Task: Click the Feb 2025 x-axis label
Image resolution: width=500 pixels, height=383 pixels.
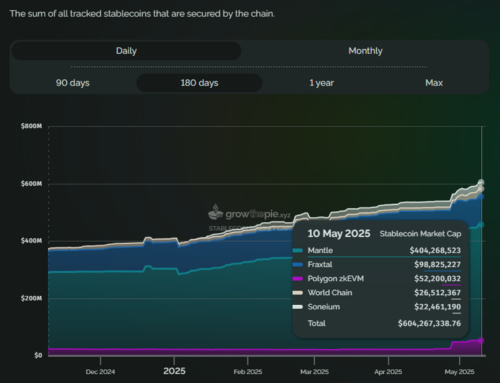Action: click(x=248, y=372)
